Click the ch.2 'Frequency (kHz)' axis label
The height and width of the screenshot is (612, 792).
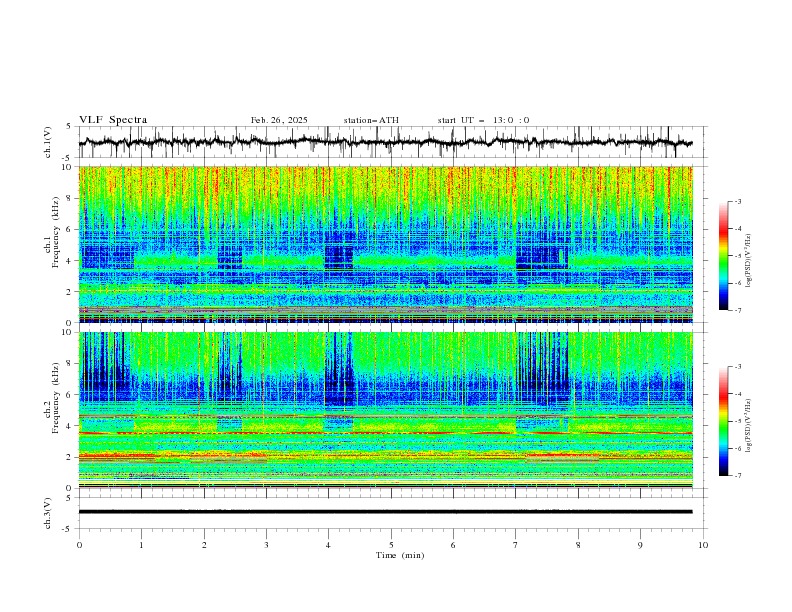coord(56,398)
